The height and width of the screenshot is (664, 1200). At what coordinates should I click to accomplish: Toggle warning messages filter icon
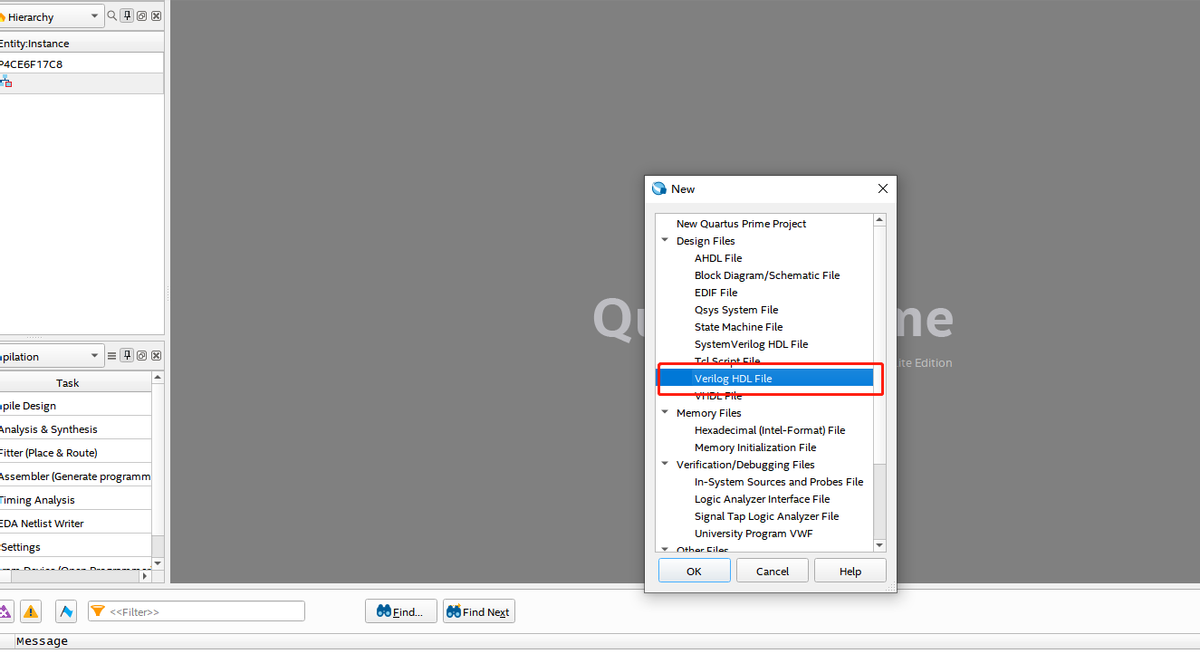pos(31,611)
